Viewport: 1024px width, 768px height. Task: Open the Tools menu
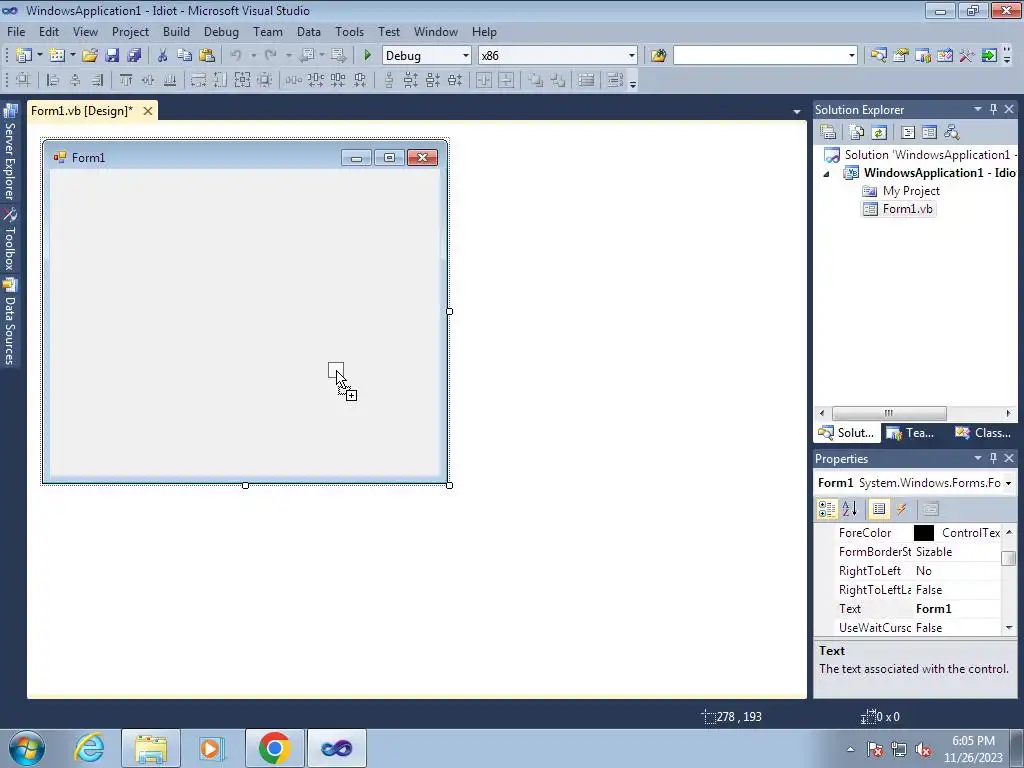click(349, 31)
